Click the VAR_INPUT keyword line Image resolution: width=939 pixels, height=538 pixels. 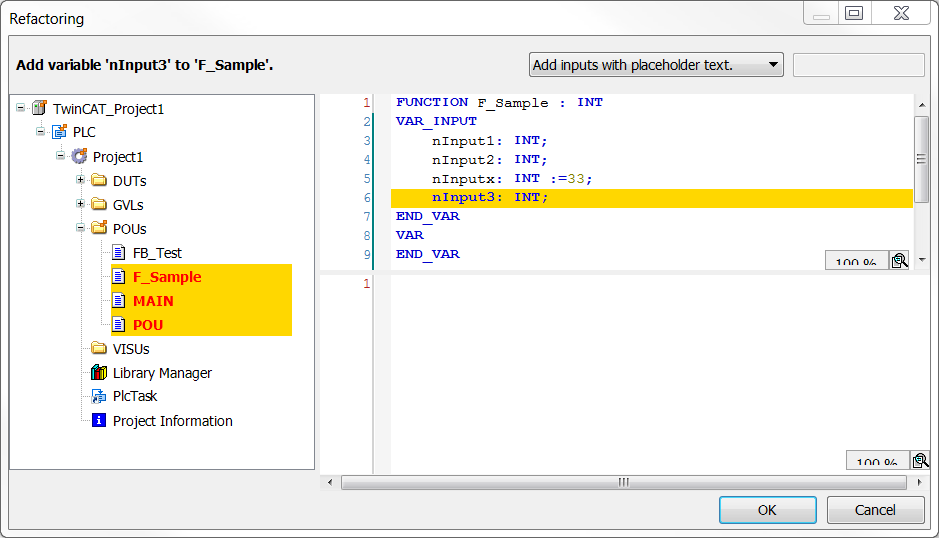pos(437,121)
